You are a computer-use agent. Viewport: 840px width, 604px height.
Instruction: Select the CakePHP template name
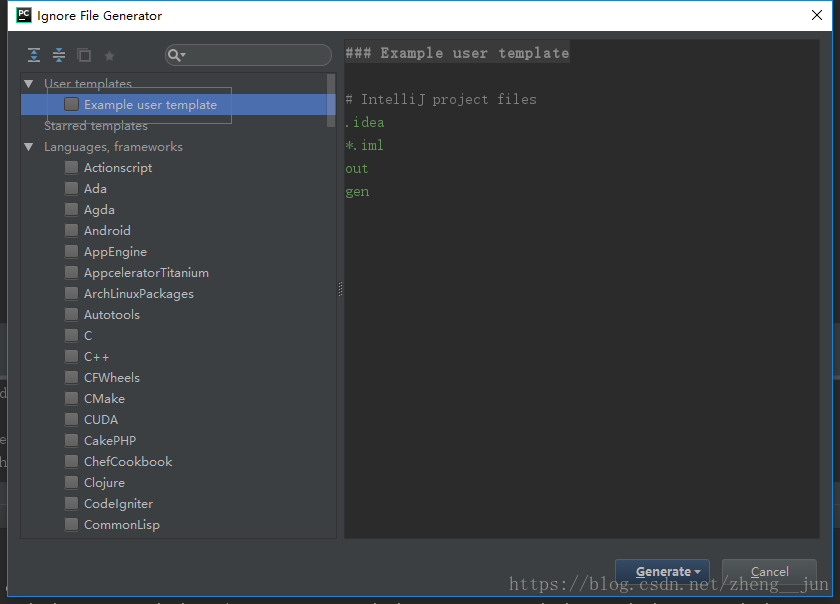110,441
